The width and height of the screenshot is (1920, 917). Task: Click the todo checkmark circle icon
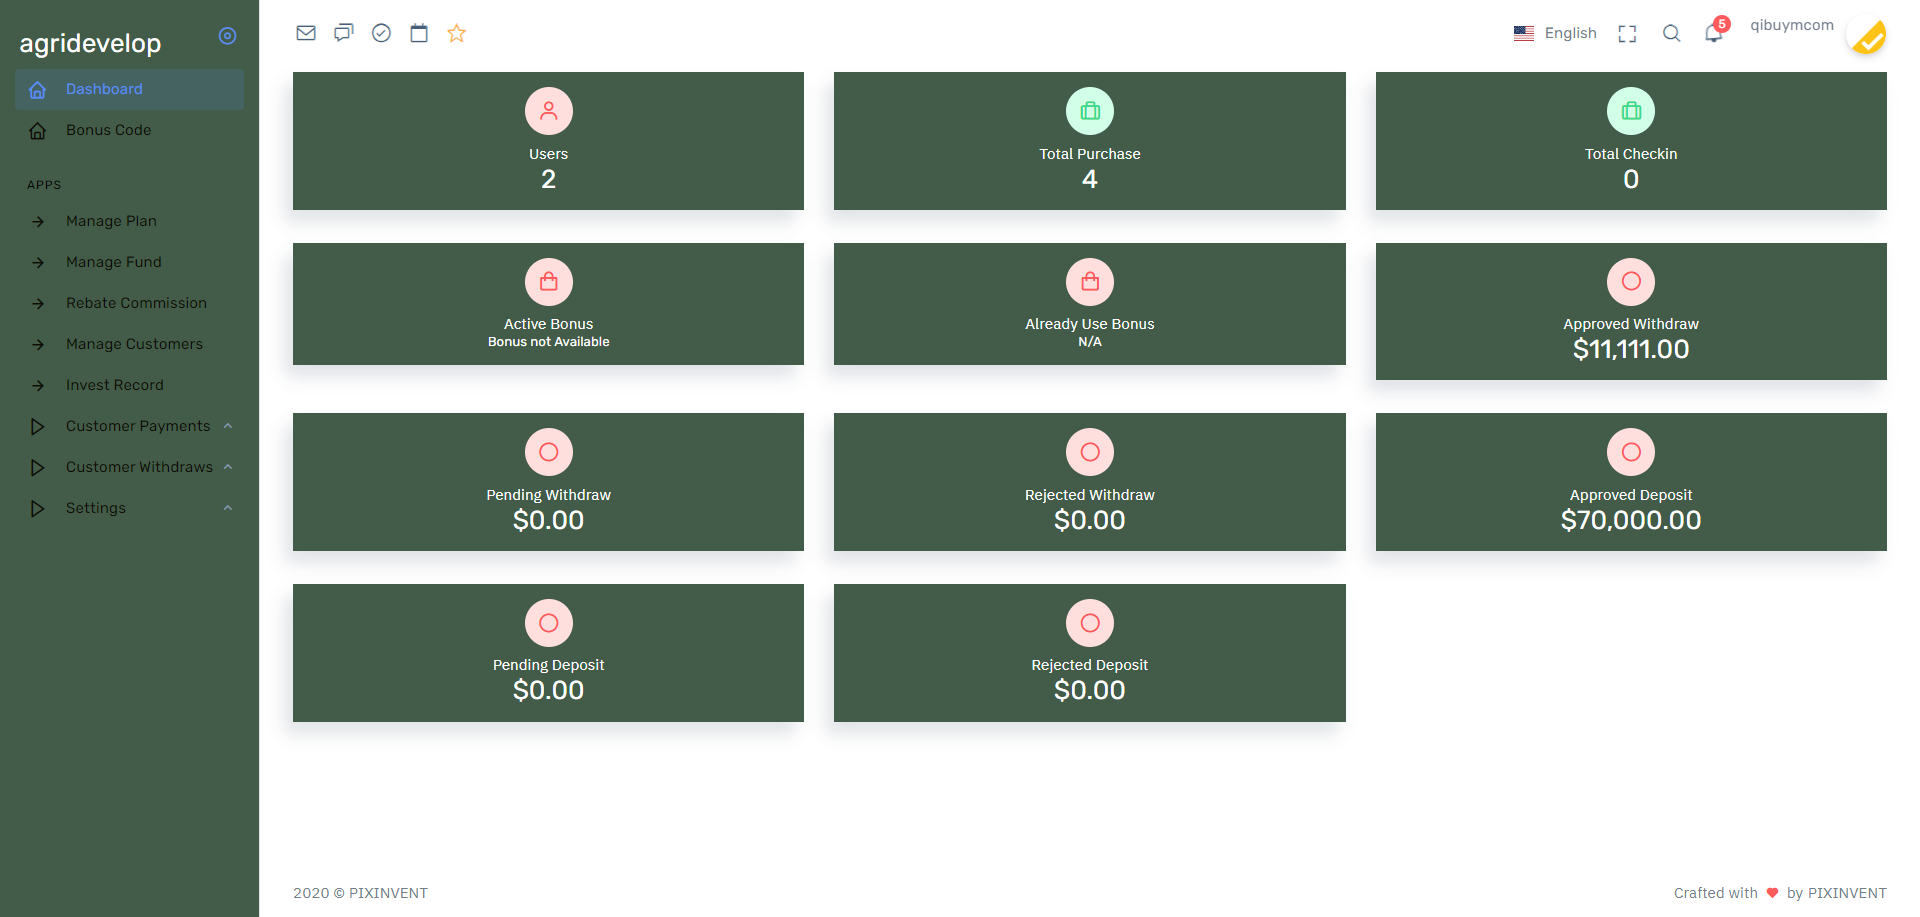pyautogui.click(x=381, y=33)
